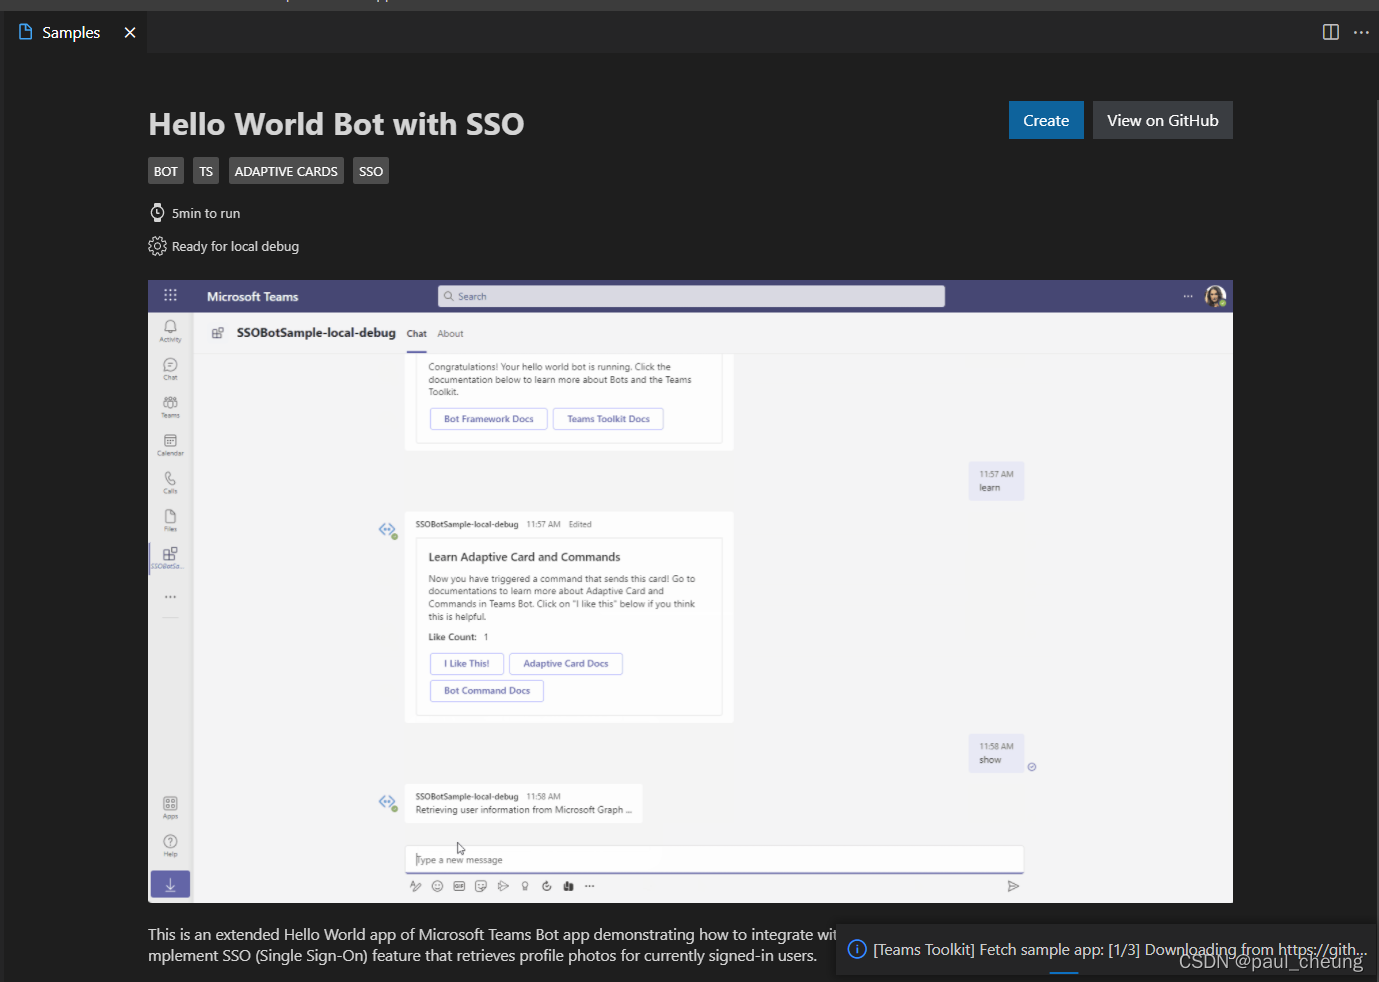Screen dimensions: 1379x982
Task: Click the app icon beside SSOBotSample-local-debug title
Action: point(217,333)
